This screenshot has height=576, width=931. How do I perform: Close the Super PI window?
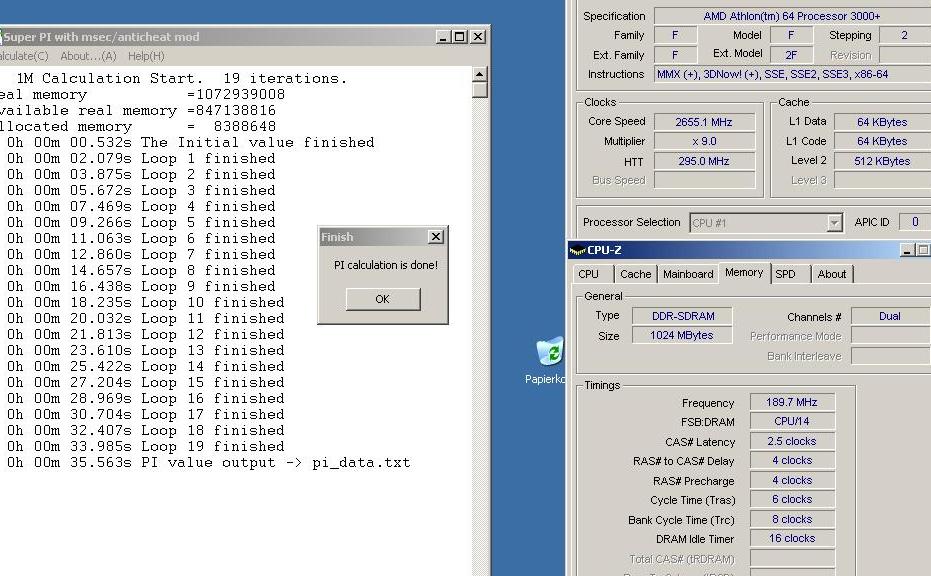478,37
